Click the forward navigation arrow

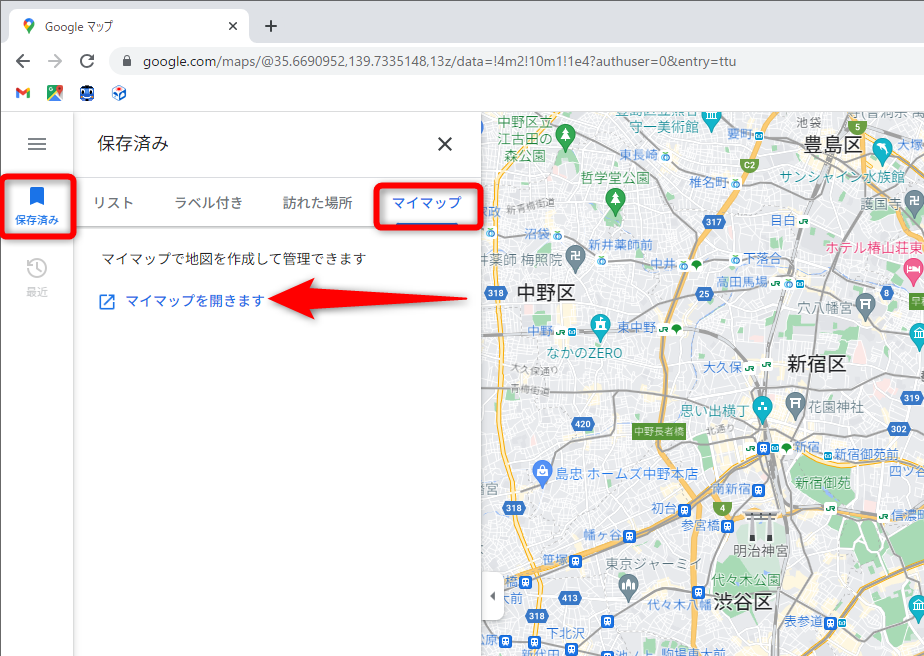pos(54,61)
